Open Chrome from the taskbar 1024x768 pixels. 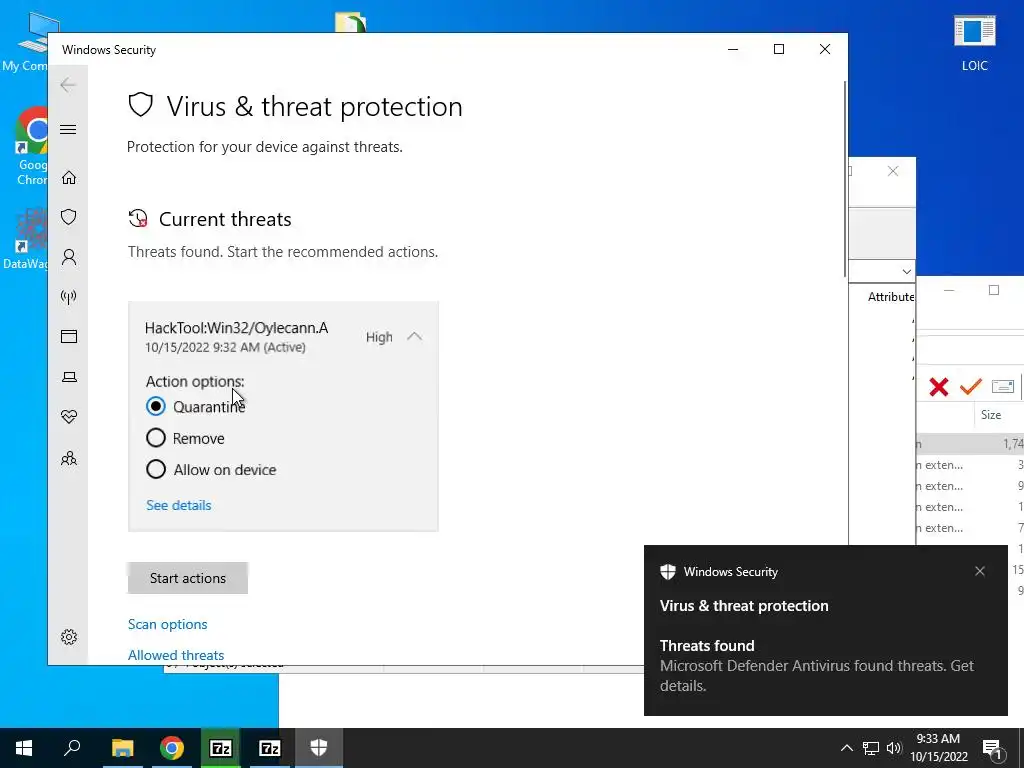pyautogui.click(x=172, y=748)
